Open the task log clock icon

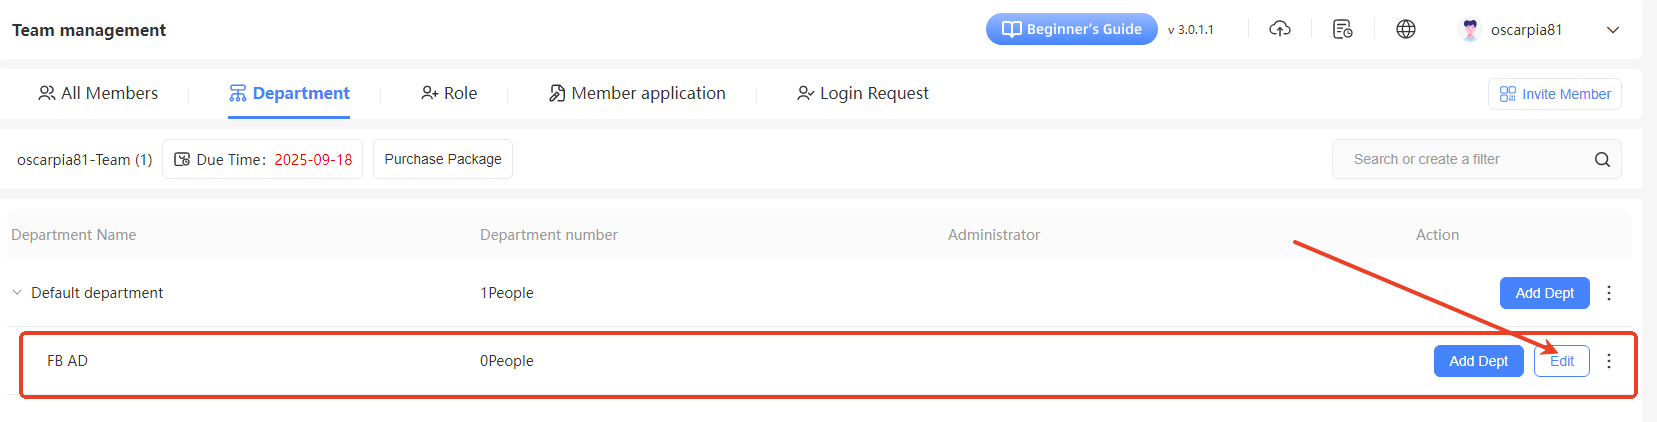1342,29
